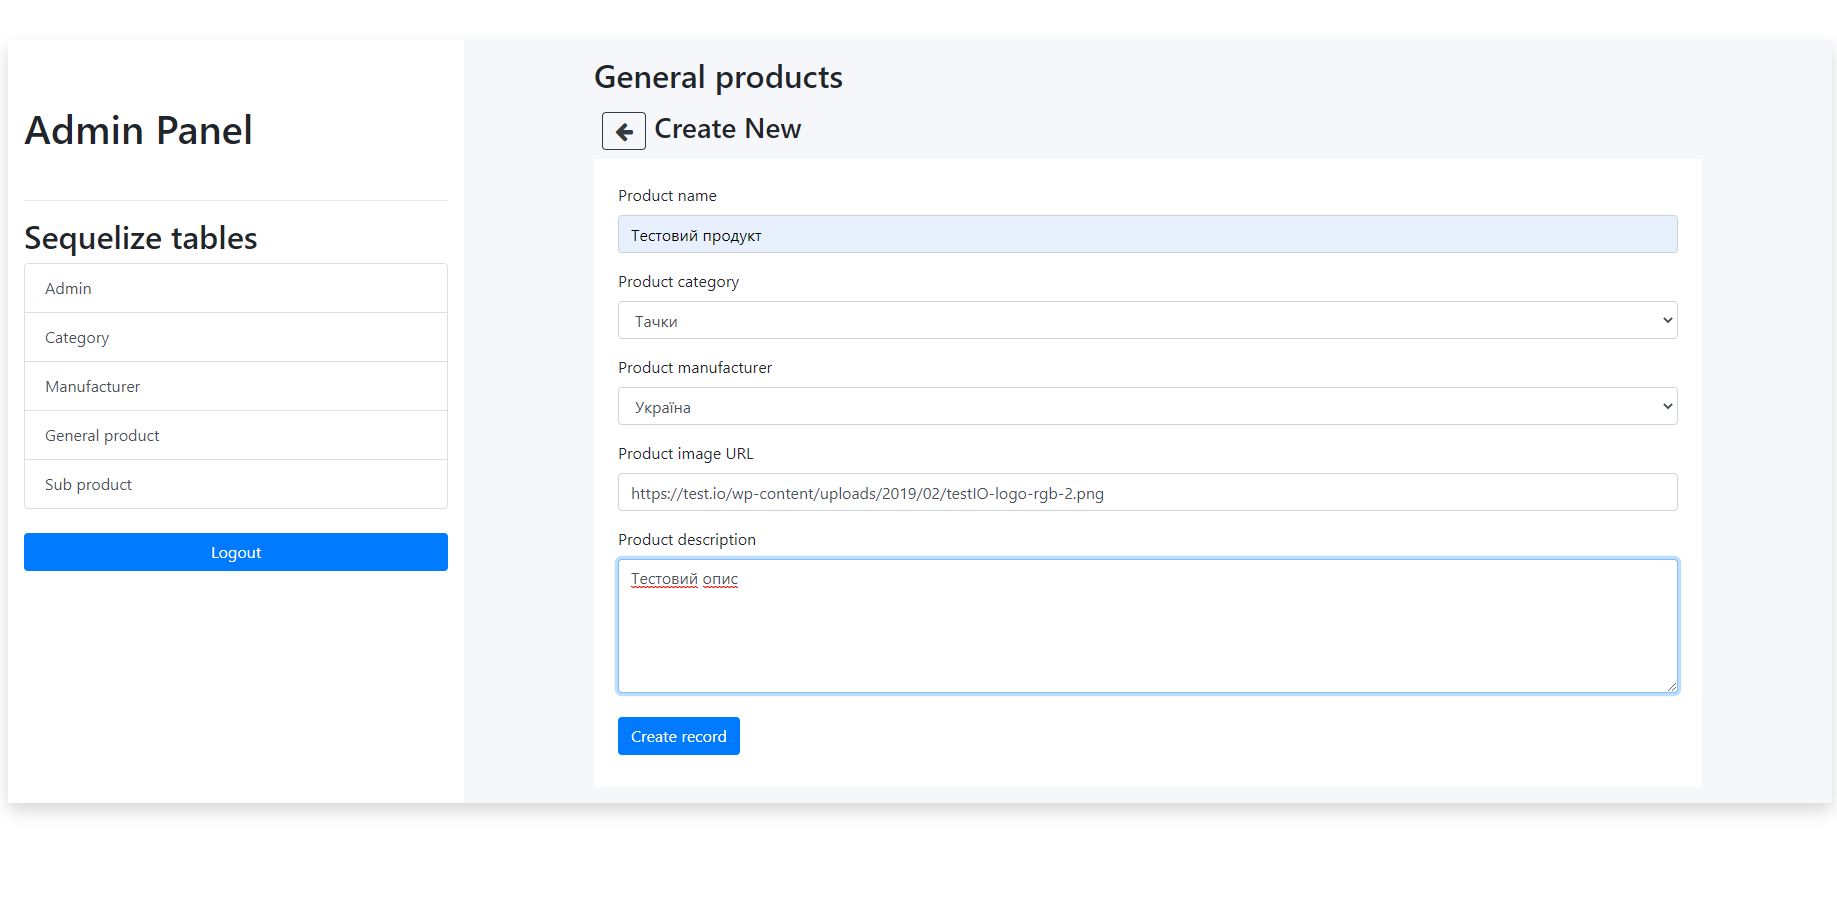Select Admin in Sequelize tables list
This screenshot has height=913, width=1837.
click(x=67, y=288)
